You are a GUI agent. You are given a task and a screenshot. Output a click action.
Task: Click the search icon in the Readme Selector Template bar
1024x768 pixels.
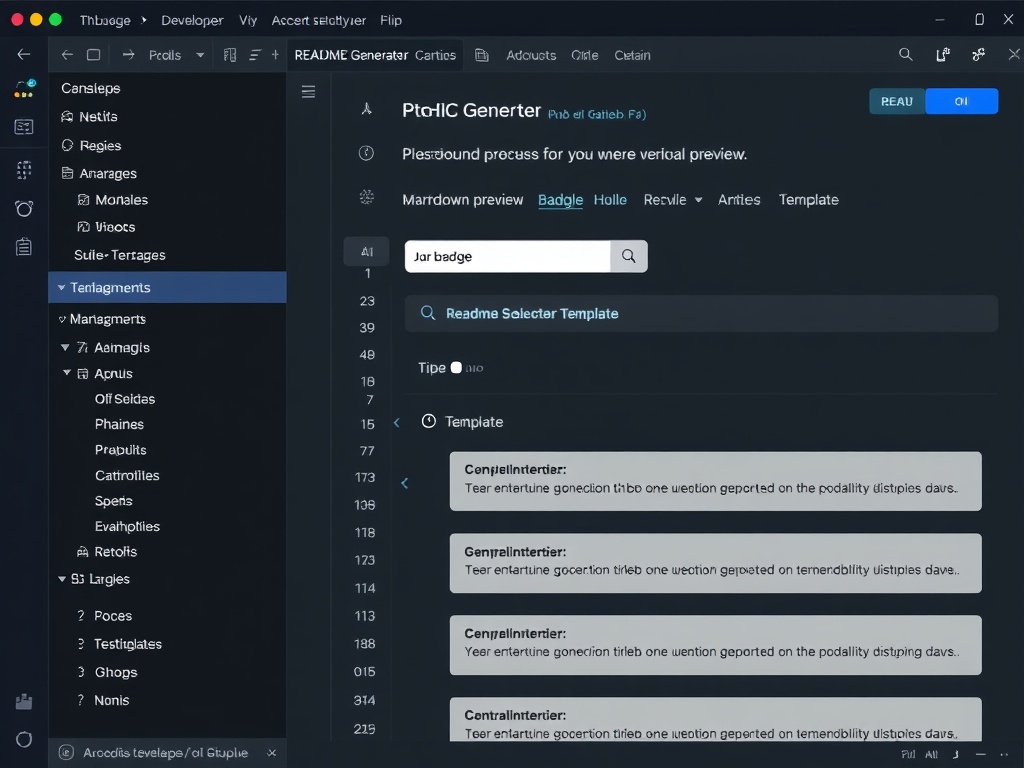[x=427, y=313]
